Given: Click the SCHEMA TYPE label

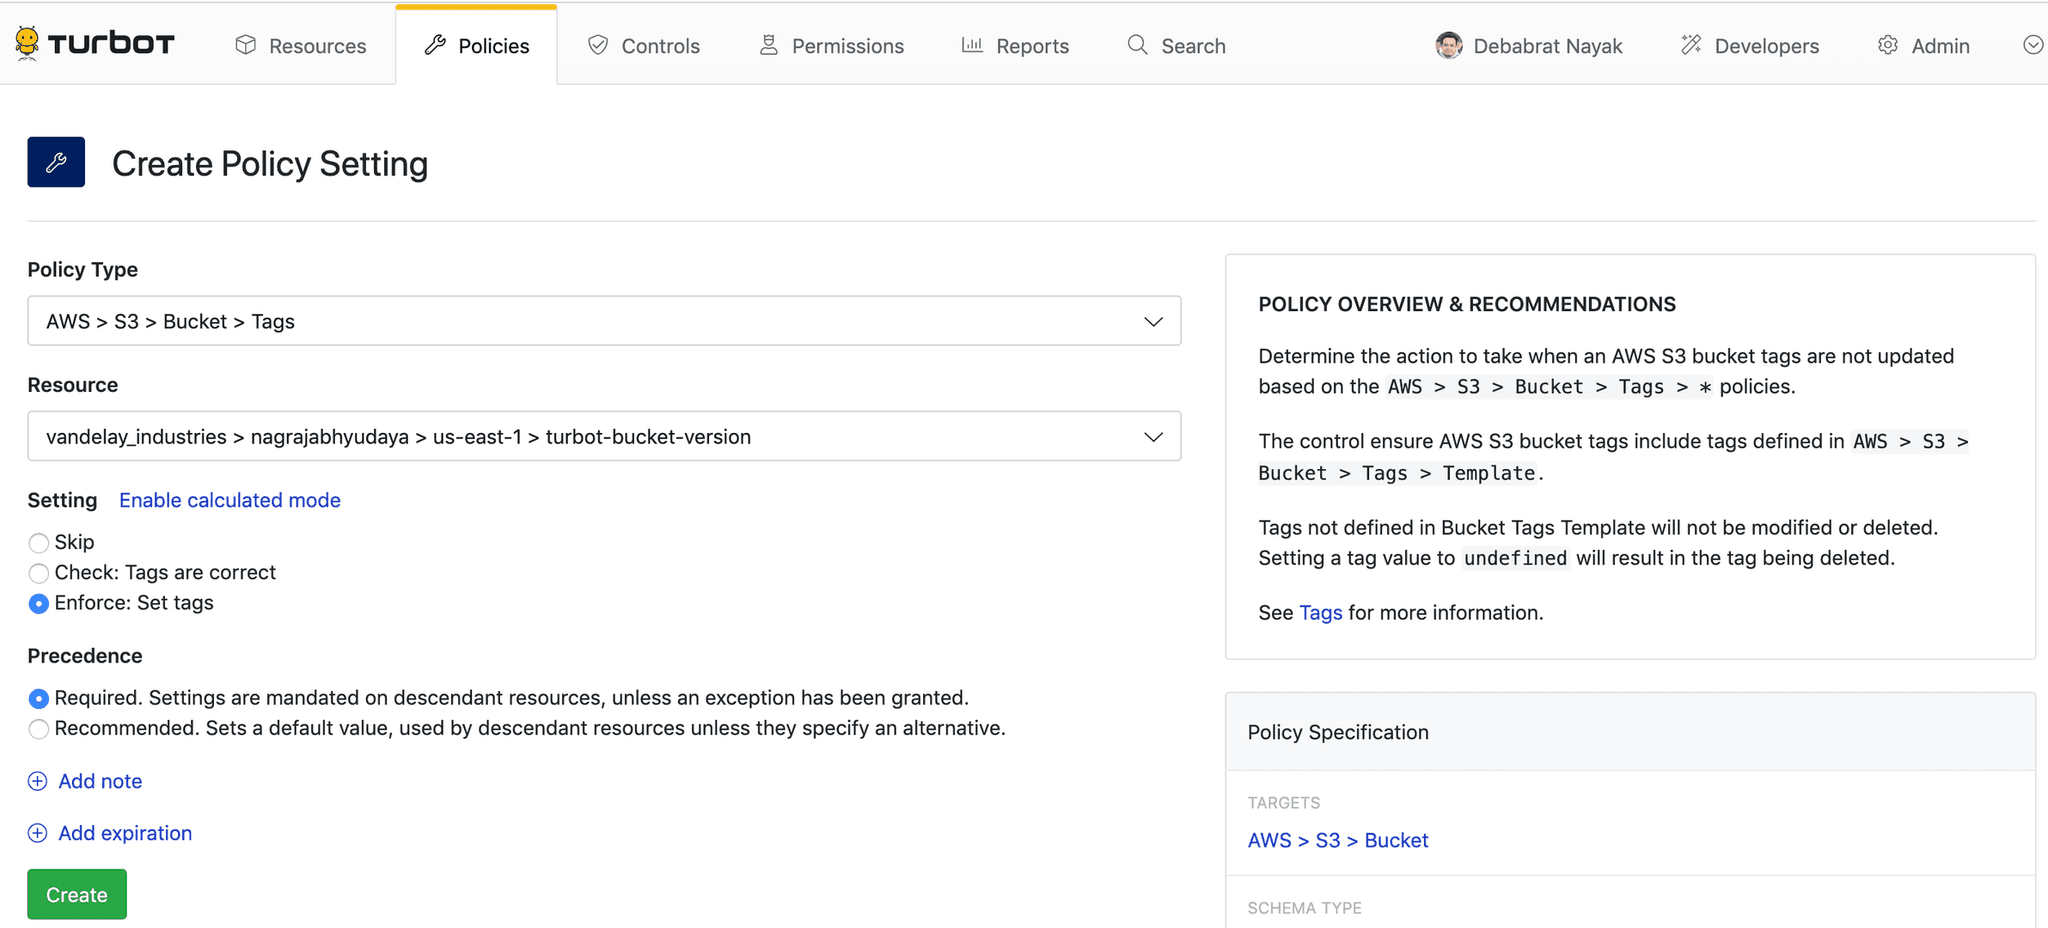Looking at the screenshot, I should tap(1305, 908).
